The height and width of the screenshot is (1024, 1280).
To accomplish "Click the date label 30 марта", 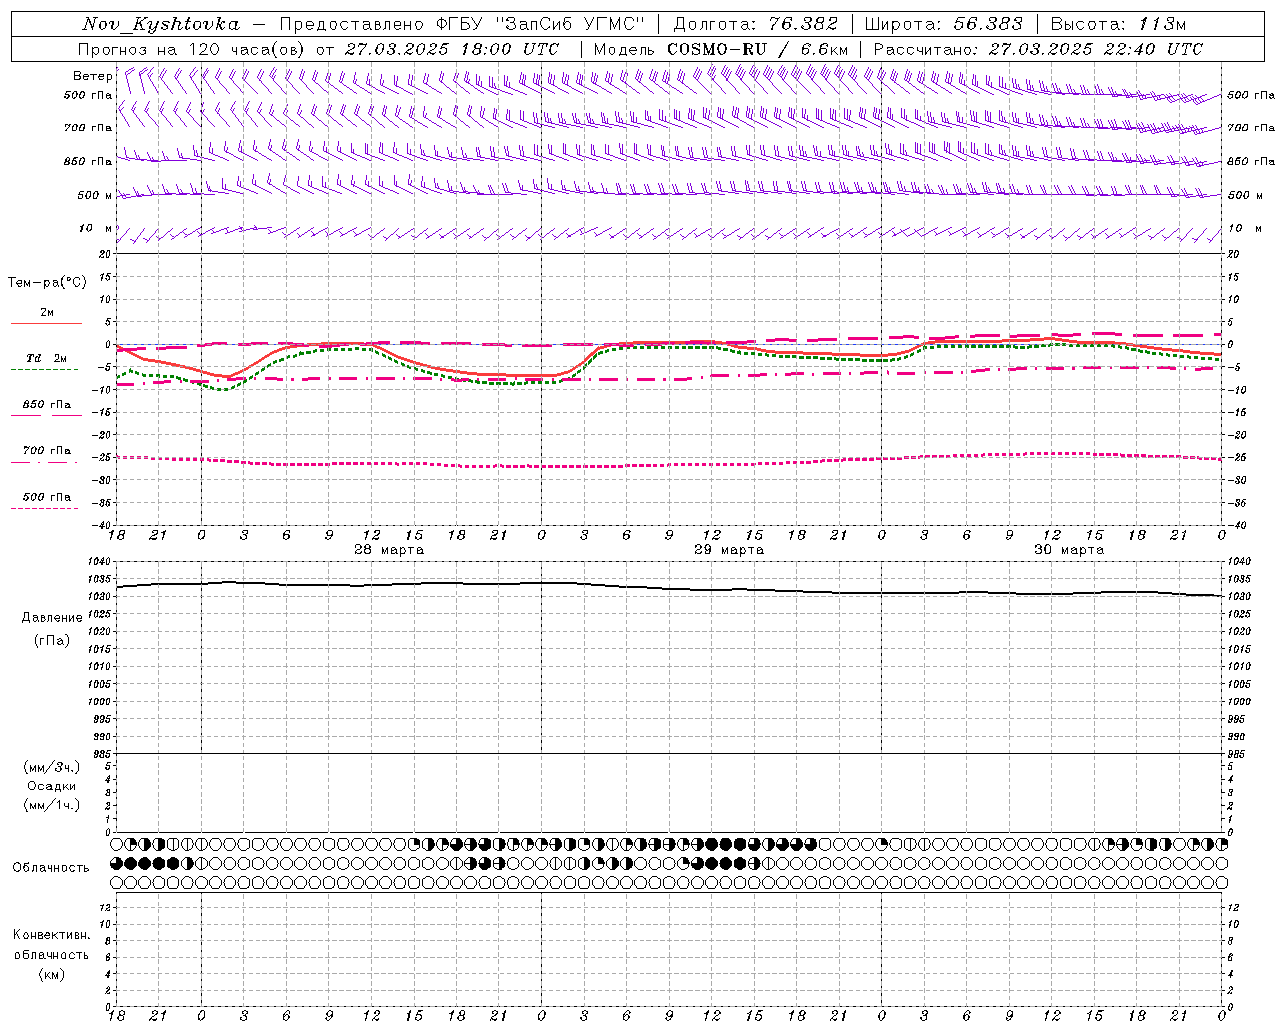I will point(1069,550).
